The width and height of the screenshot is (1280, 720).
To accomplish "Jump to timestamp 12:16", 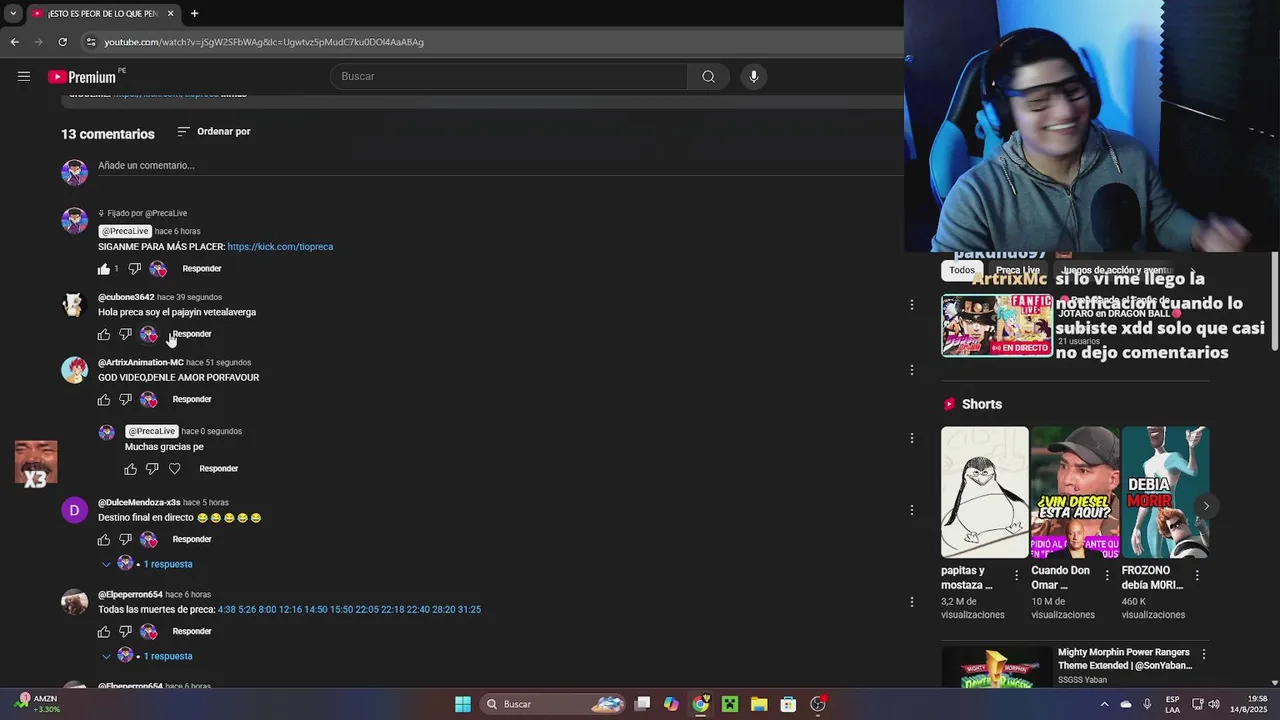I will [290, 610].
